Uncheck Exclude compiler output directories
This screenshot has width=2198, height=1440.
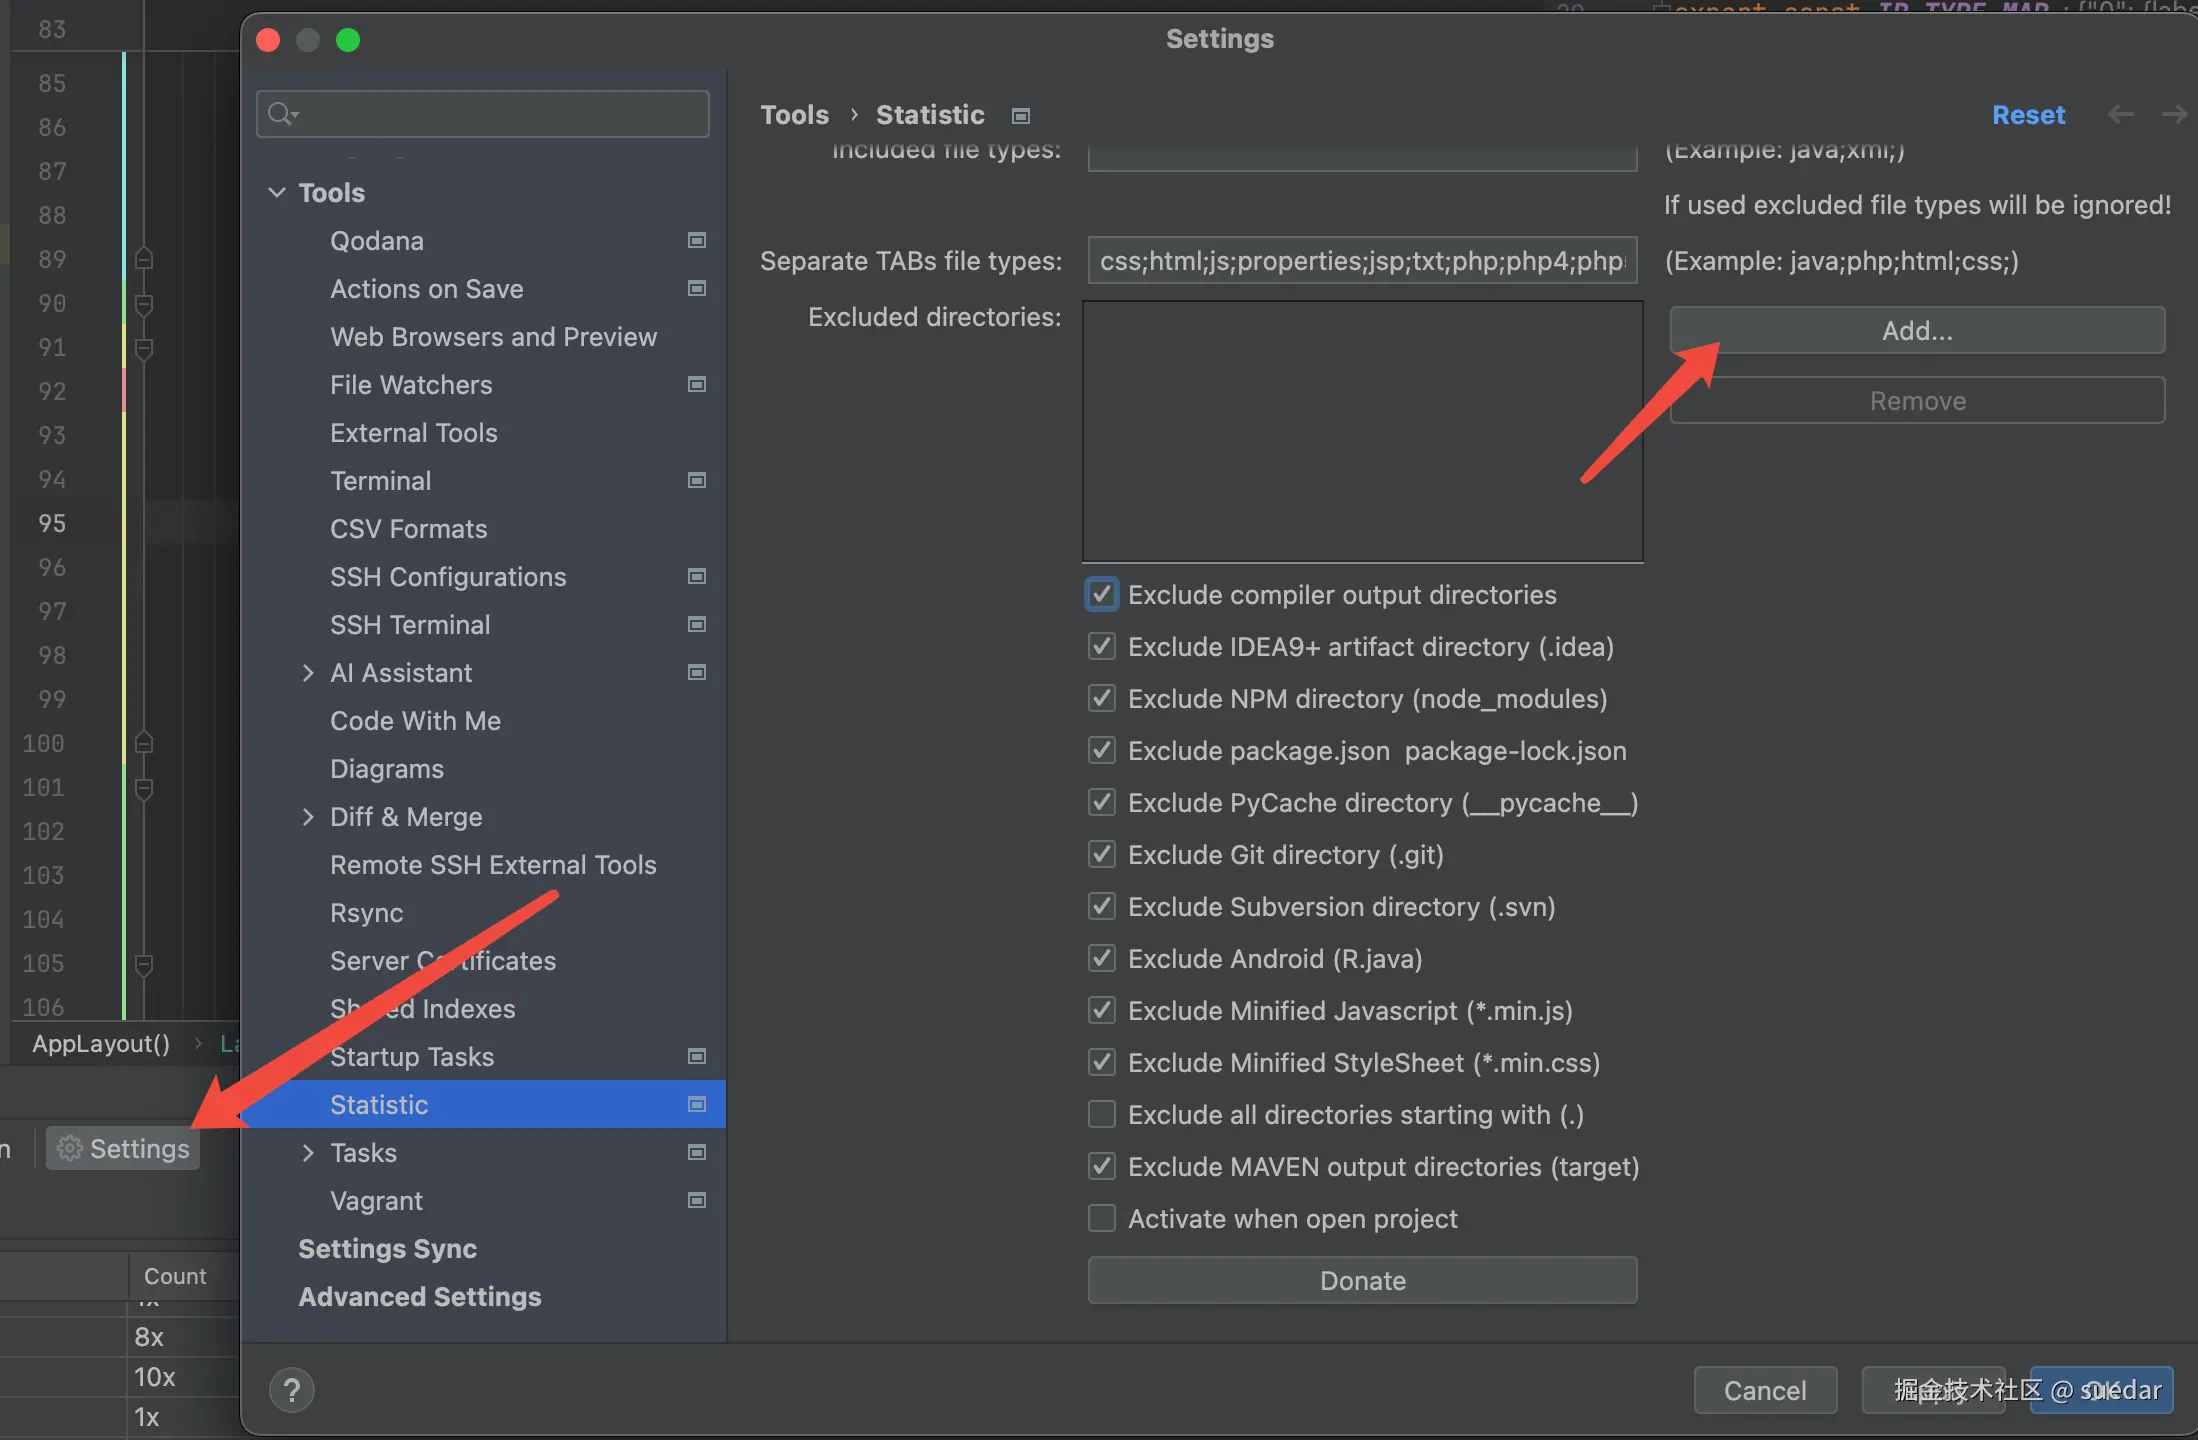point(1102,595)
